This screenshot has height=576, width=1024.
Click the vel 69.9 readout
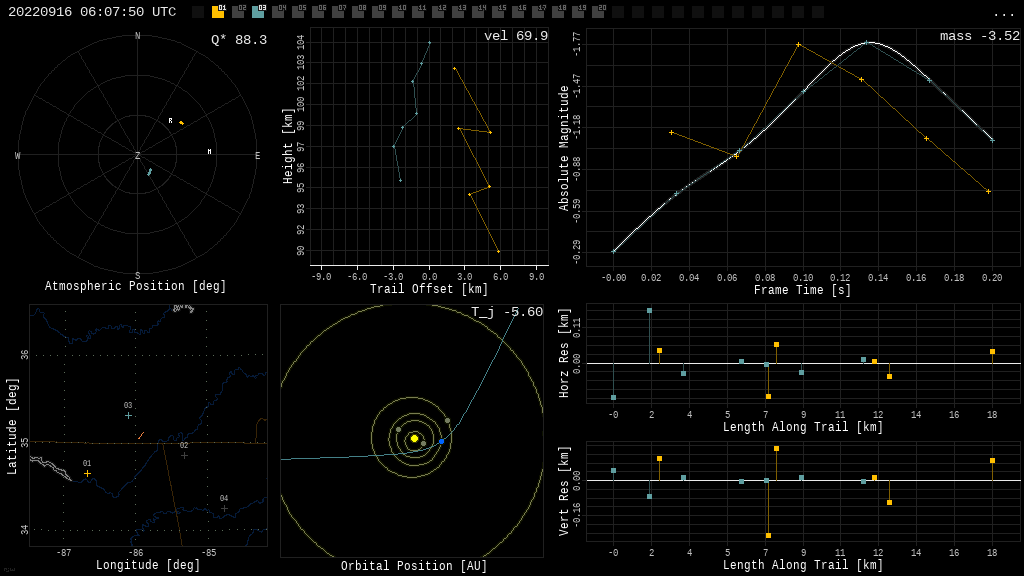(516, 36)
